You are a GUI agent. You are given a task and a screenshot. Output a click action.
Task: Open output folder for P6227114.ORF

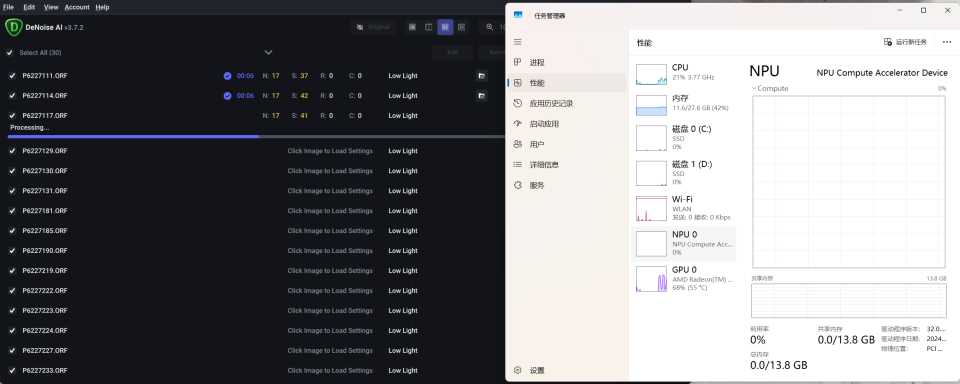482,96
